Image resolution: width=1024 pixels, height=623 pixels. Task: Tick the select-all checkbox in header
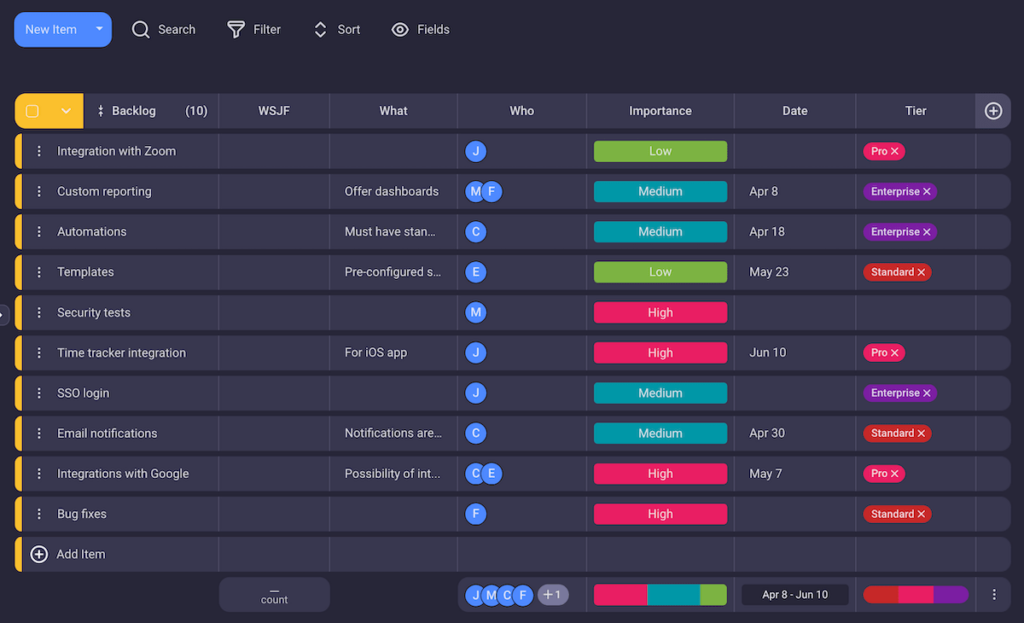[32, 111]
